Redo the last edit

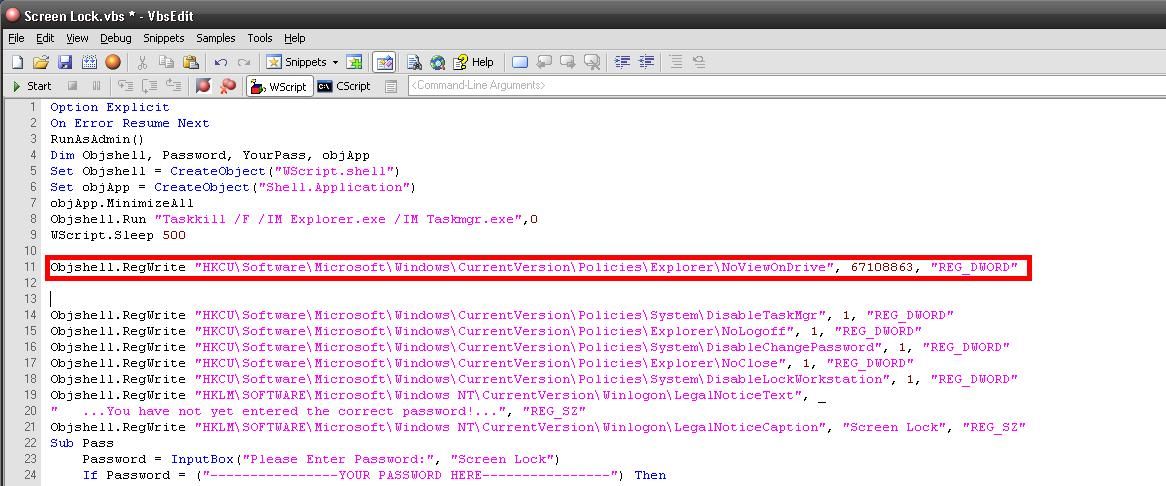pos(244,62)
